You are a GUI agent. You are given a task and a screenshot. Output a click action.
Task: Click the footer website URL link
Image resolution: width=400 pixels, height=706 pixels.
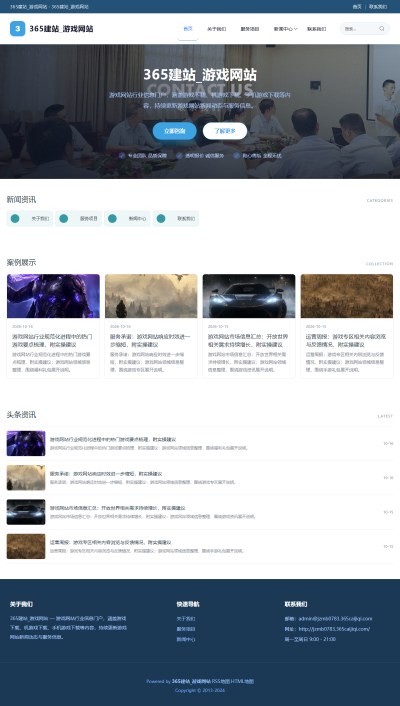click(x=334, y=629)
